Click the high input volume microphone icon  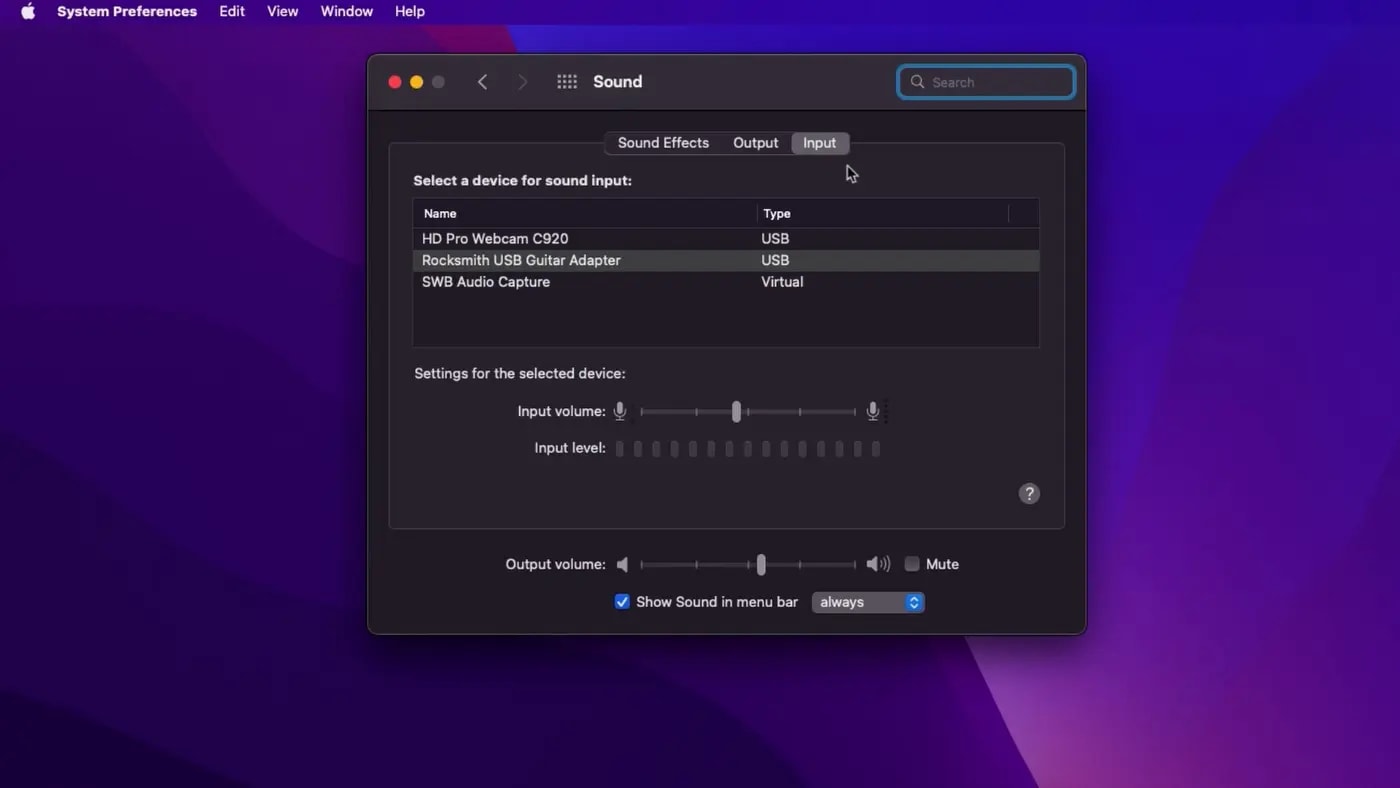tap(871, 410)
